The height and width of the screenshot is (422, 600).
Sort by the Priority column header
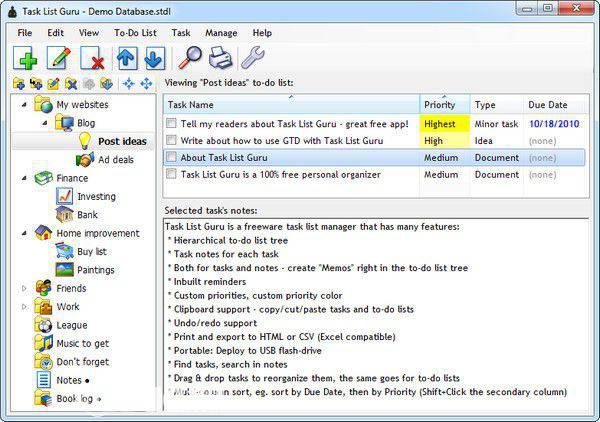tap(445, 104)
